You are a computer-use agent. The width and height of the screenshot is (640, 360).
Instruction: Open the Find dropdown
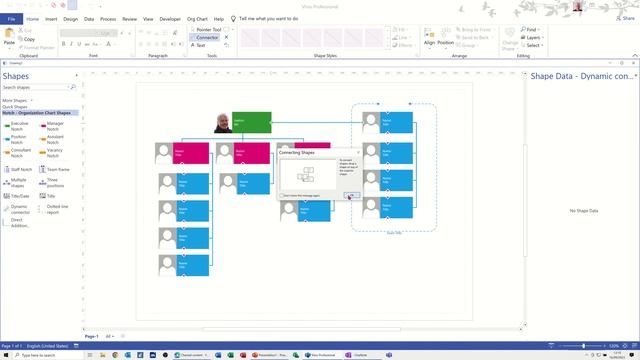530,30
